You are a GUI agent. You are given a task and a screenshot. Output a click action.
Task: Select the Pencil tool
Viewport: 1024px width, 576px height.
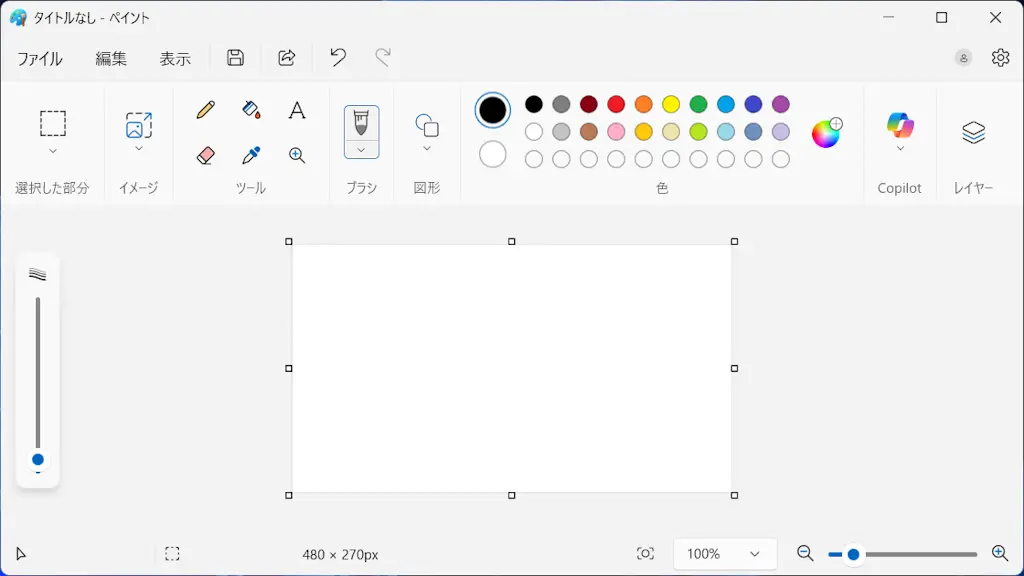pos(206,110)
